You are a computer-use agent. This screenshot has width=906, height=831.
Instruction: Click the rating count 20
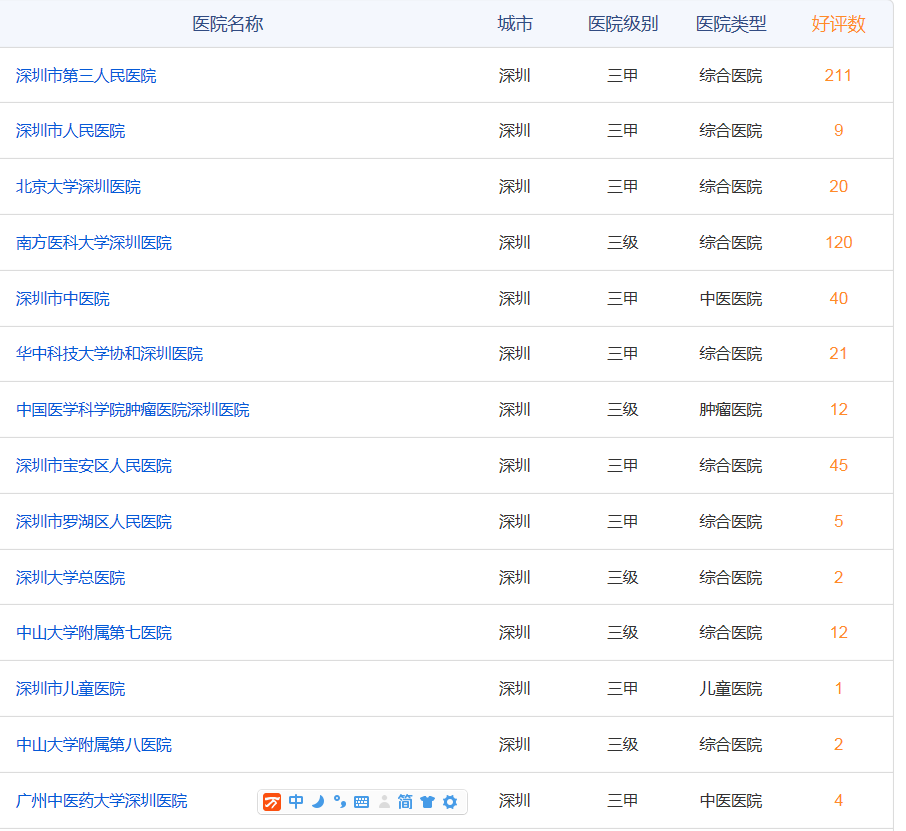pos(838,187)
